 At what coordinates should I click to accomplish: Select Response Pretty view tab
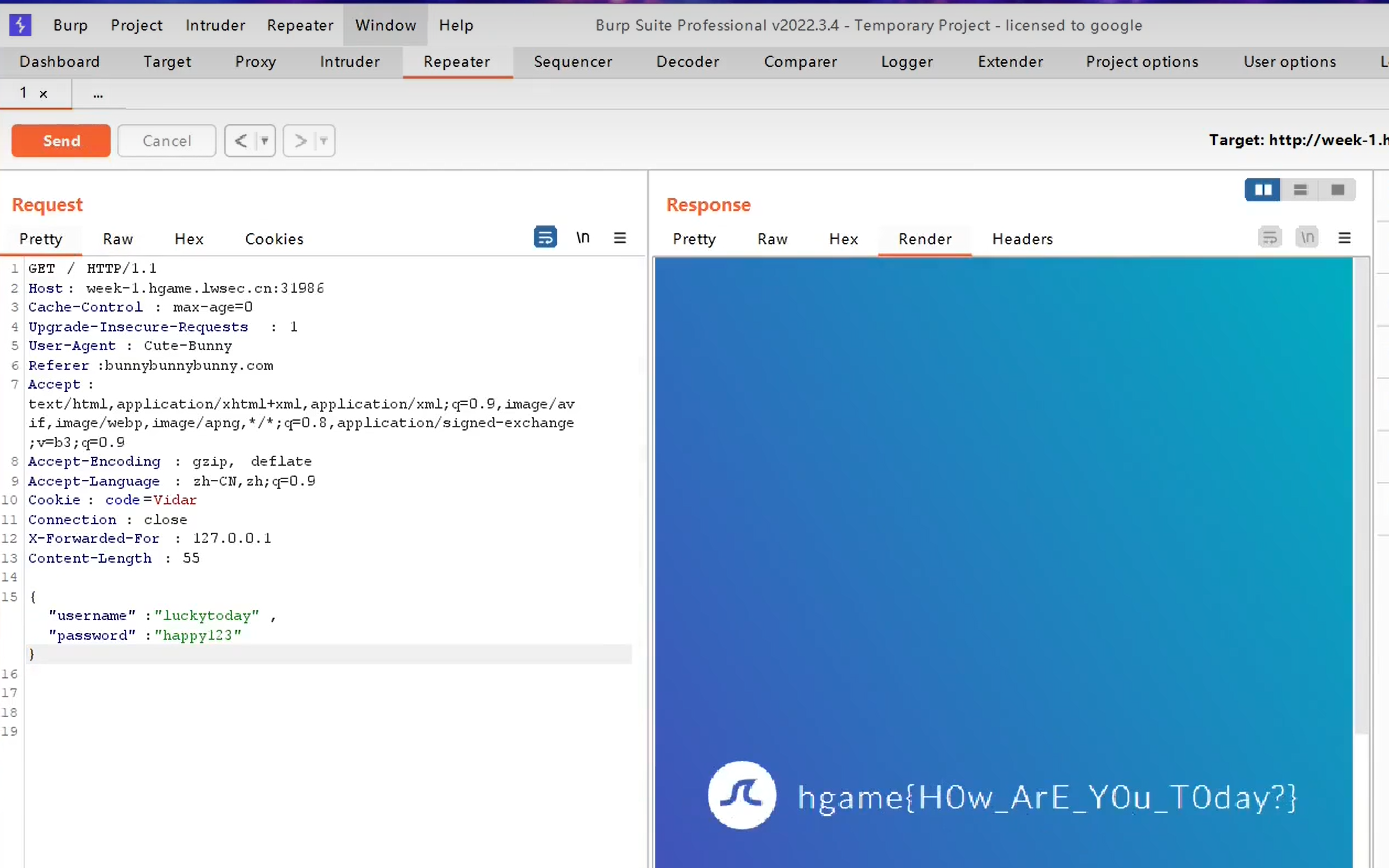tap(695, 239)
